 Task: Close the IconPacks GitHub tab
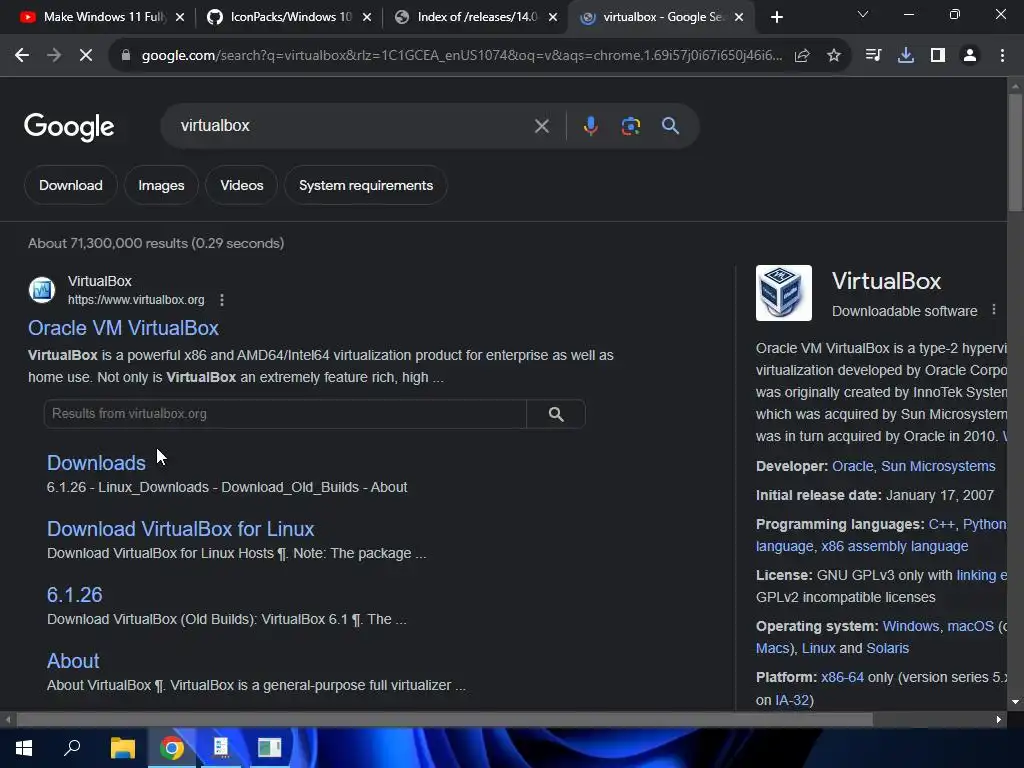tap(367, 17)
